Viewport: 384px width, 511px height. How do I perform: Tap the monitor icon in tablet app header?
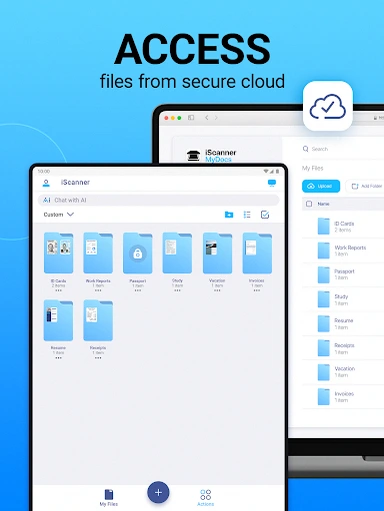[x=272, y=183]
